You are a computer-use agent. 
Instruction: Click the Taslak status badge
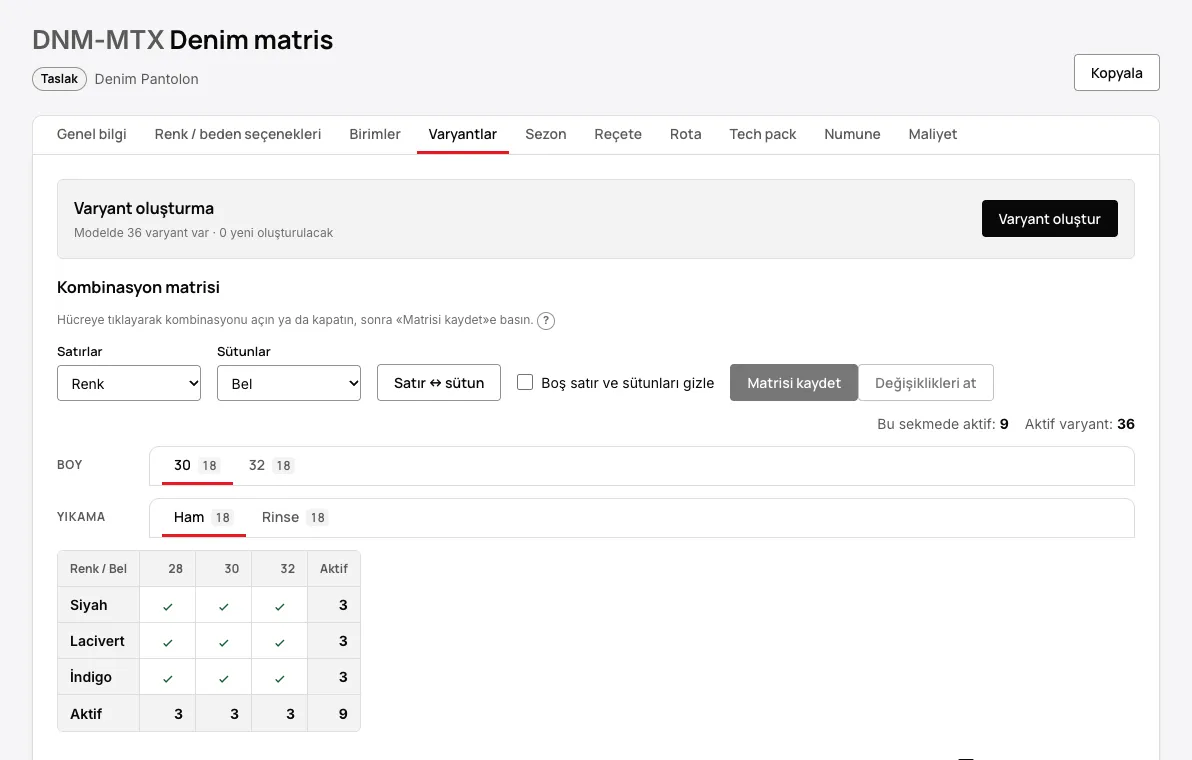(x=59, y=79)
